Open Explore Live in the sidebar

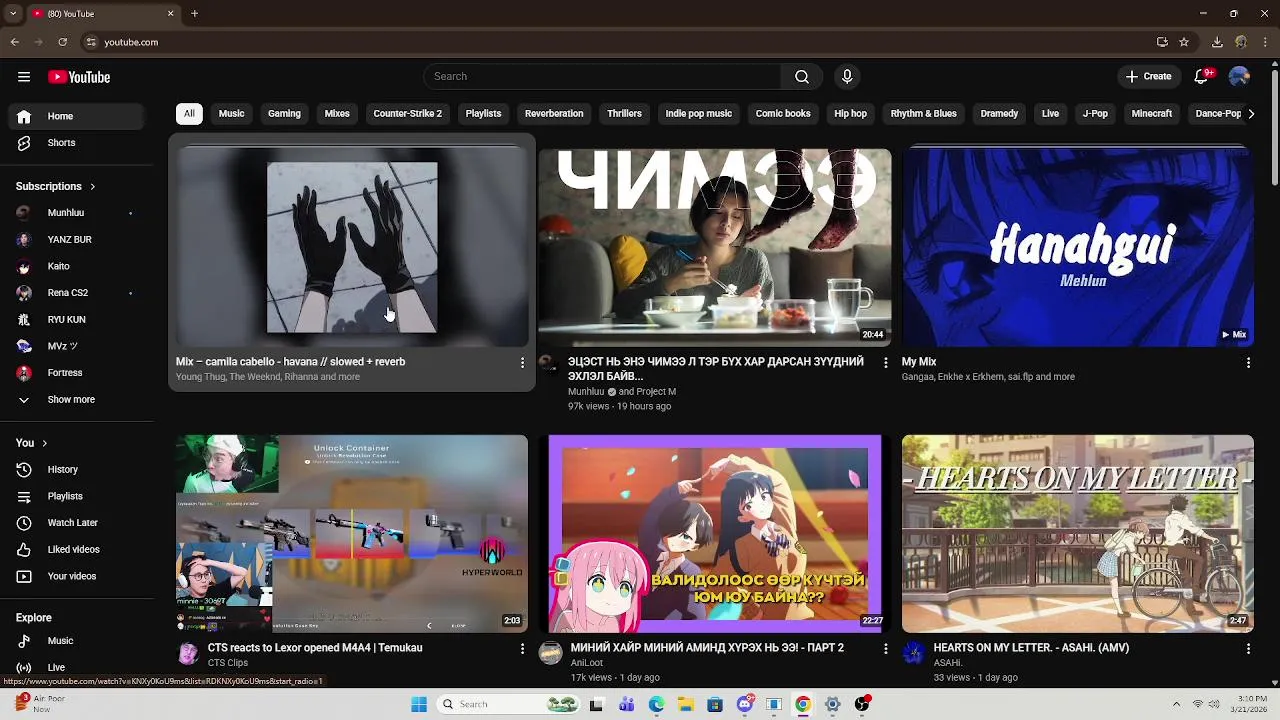pos(77,668)
